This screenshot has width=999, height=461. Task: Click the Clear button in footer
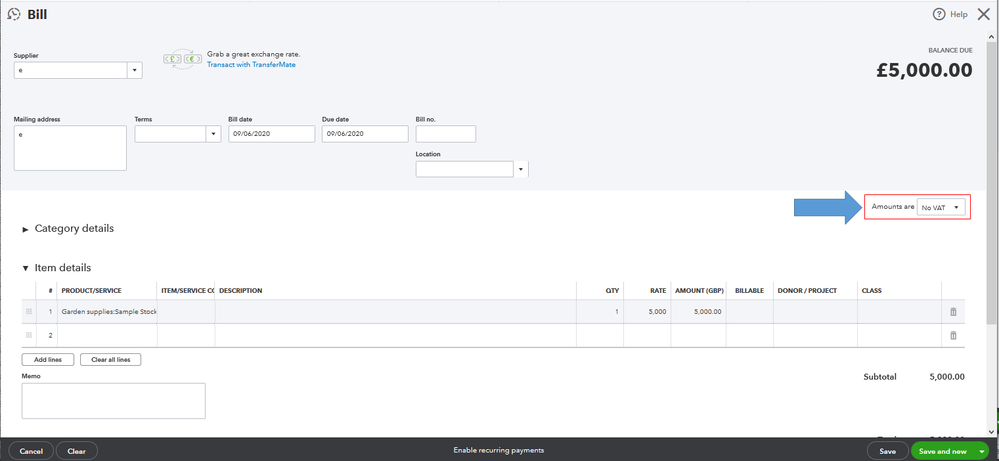coord(76,451)
